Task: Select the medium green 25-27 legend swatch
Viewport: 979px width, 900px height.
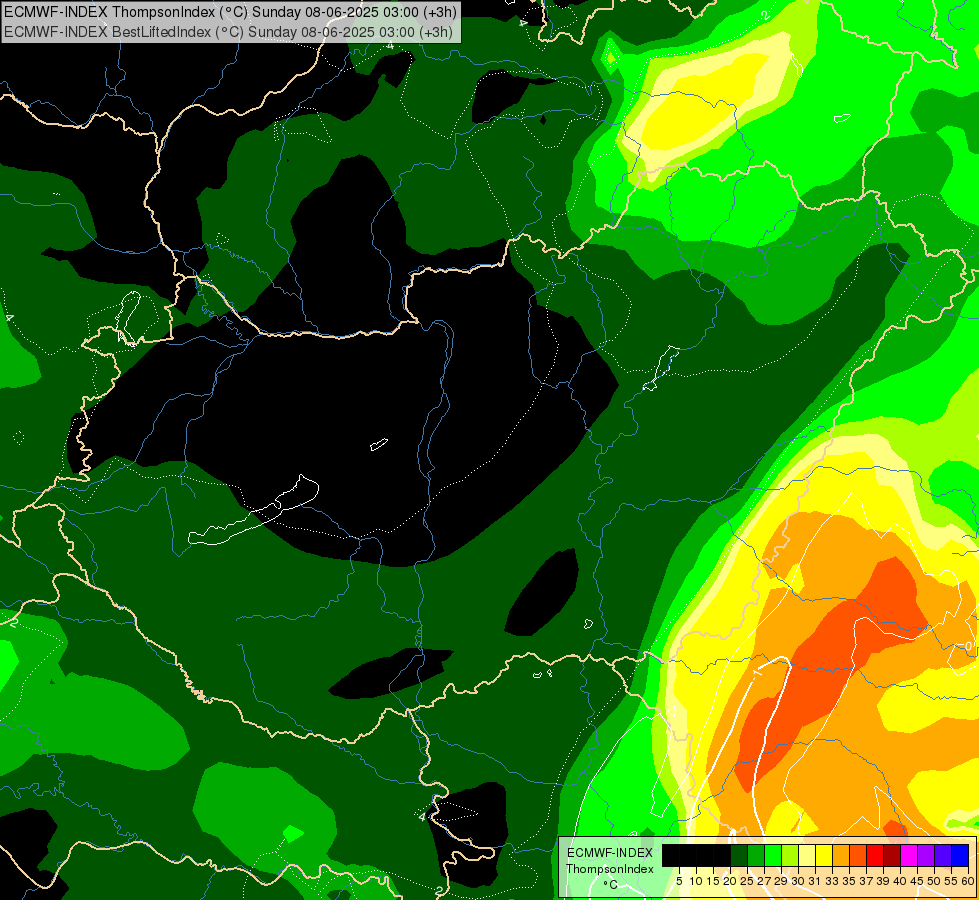Action: (756, 855)
